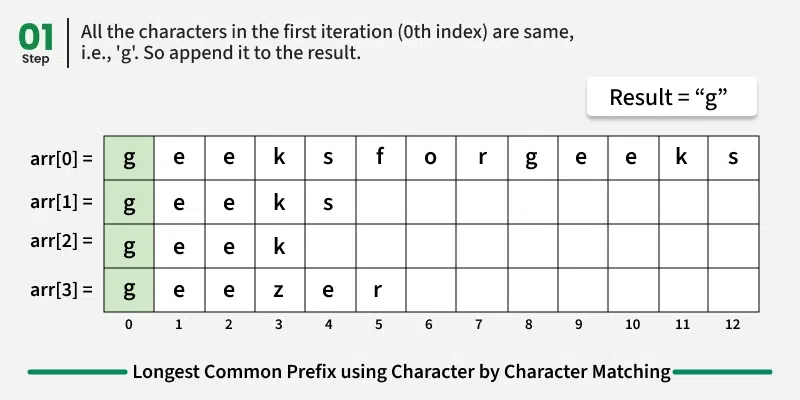Click the green 'g' cell in arr[3]
800x400 pixels.
tap(128, 289)
